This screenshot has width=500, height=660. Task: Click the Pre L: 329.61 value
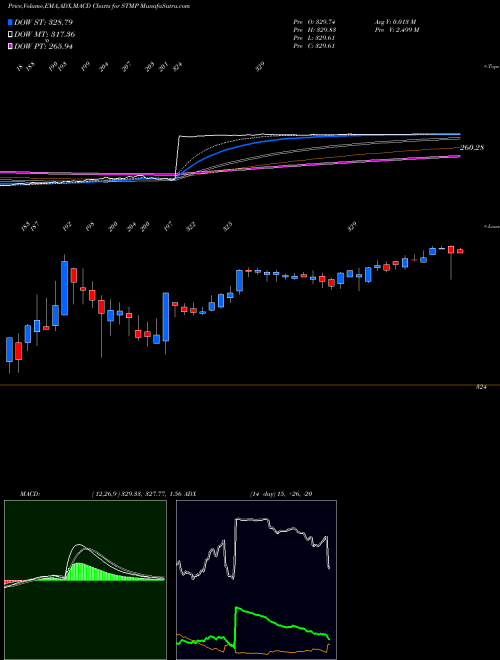pos(314,38)
